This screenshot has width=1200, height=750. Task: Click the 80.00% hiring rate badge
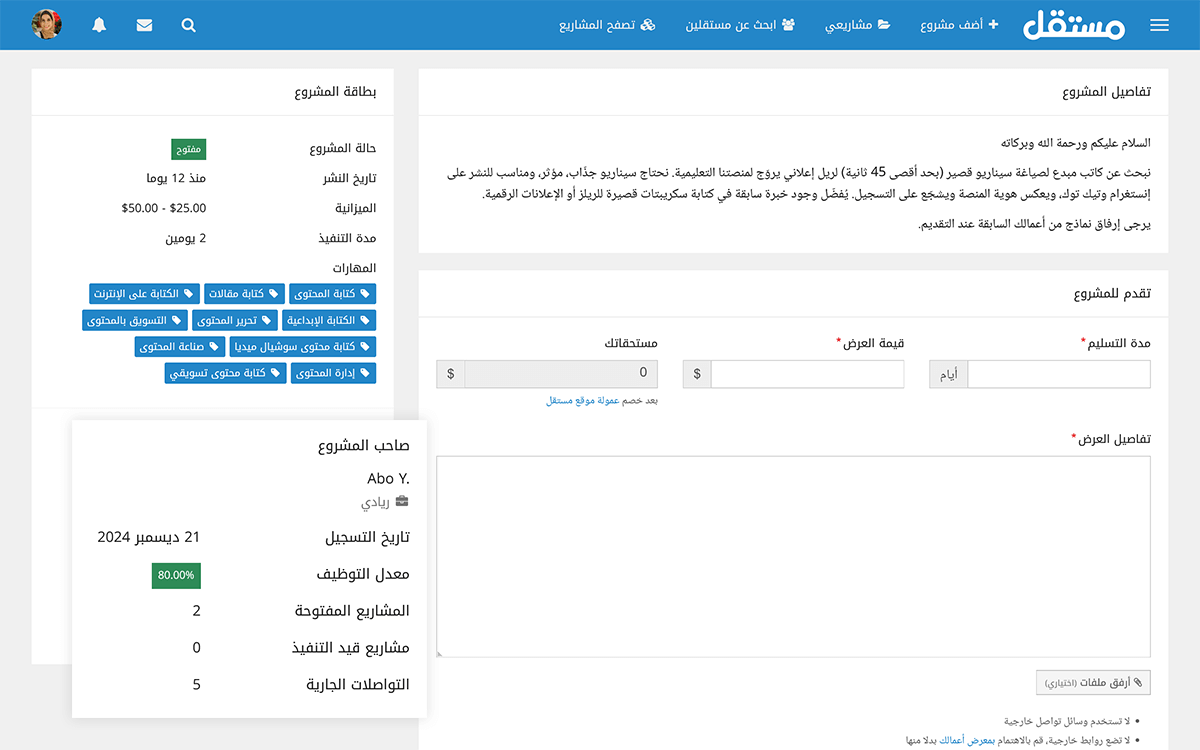coord(176,575)
